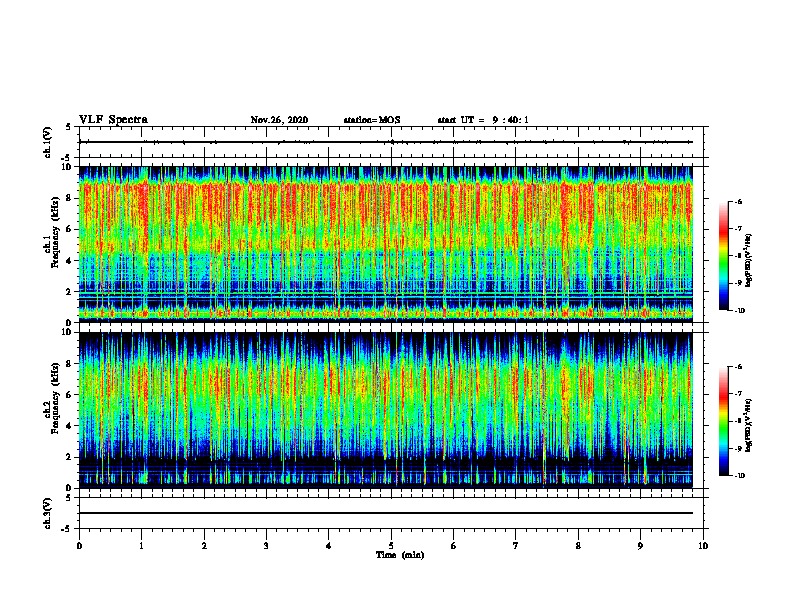Click the 'ch.1(V)' axis label
The width and height of the screenshot is (792, 612).
click(48, 142)
